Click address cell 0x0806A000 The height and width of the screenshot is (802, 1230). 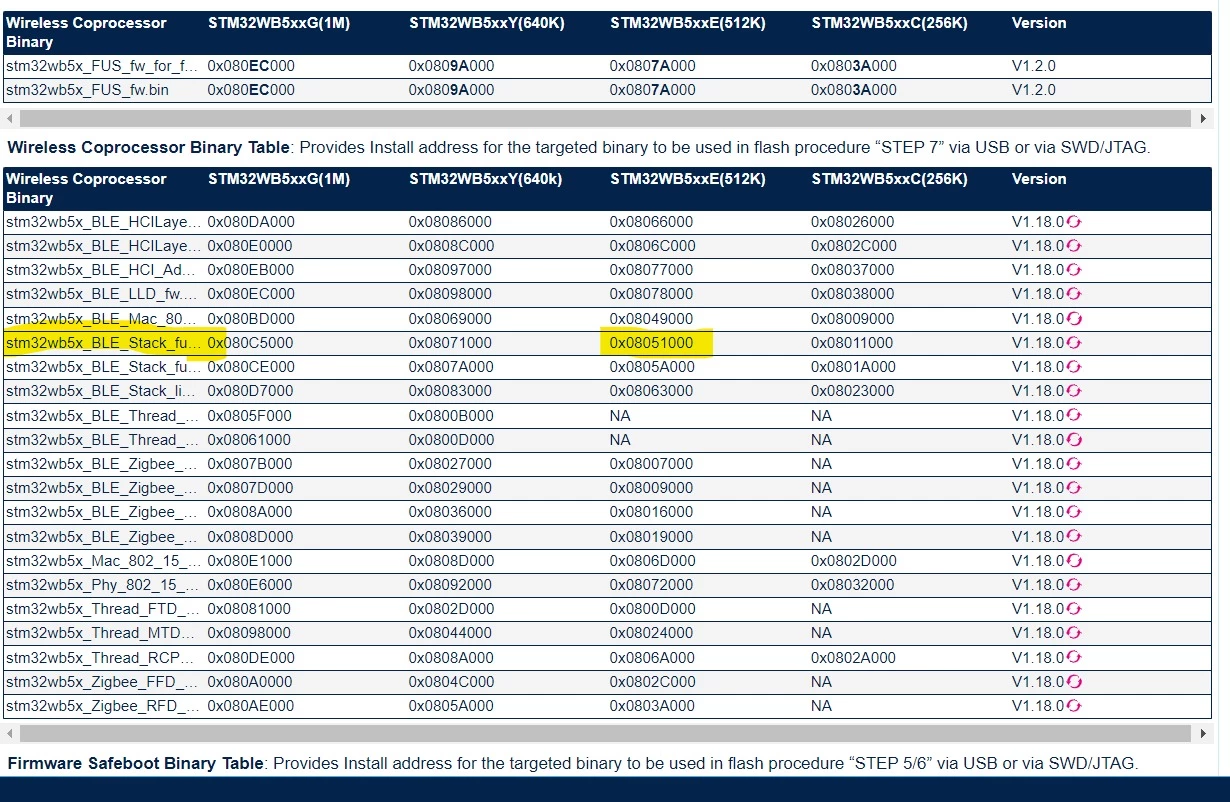point(652,658)
